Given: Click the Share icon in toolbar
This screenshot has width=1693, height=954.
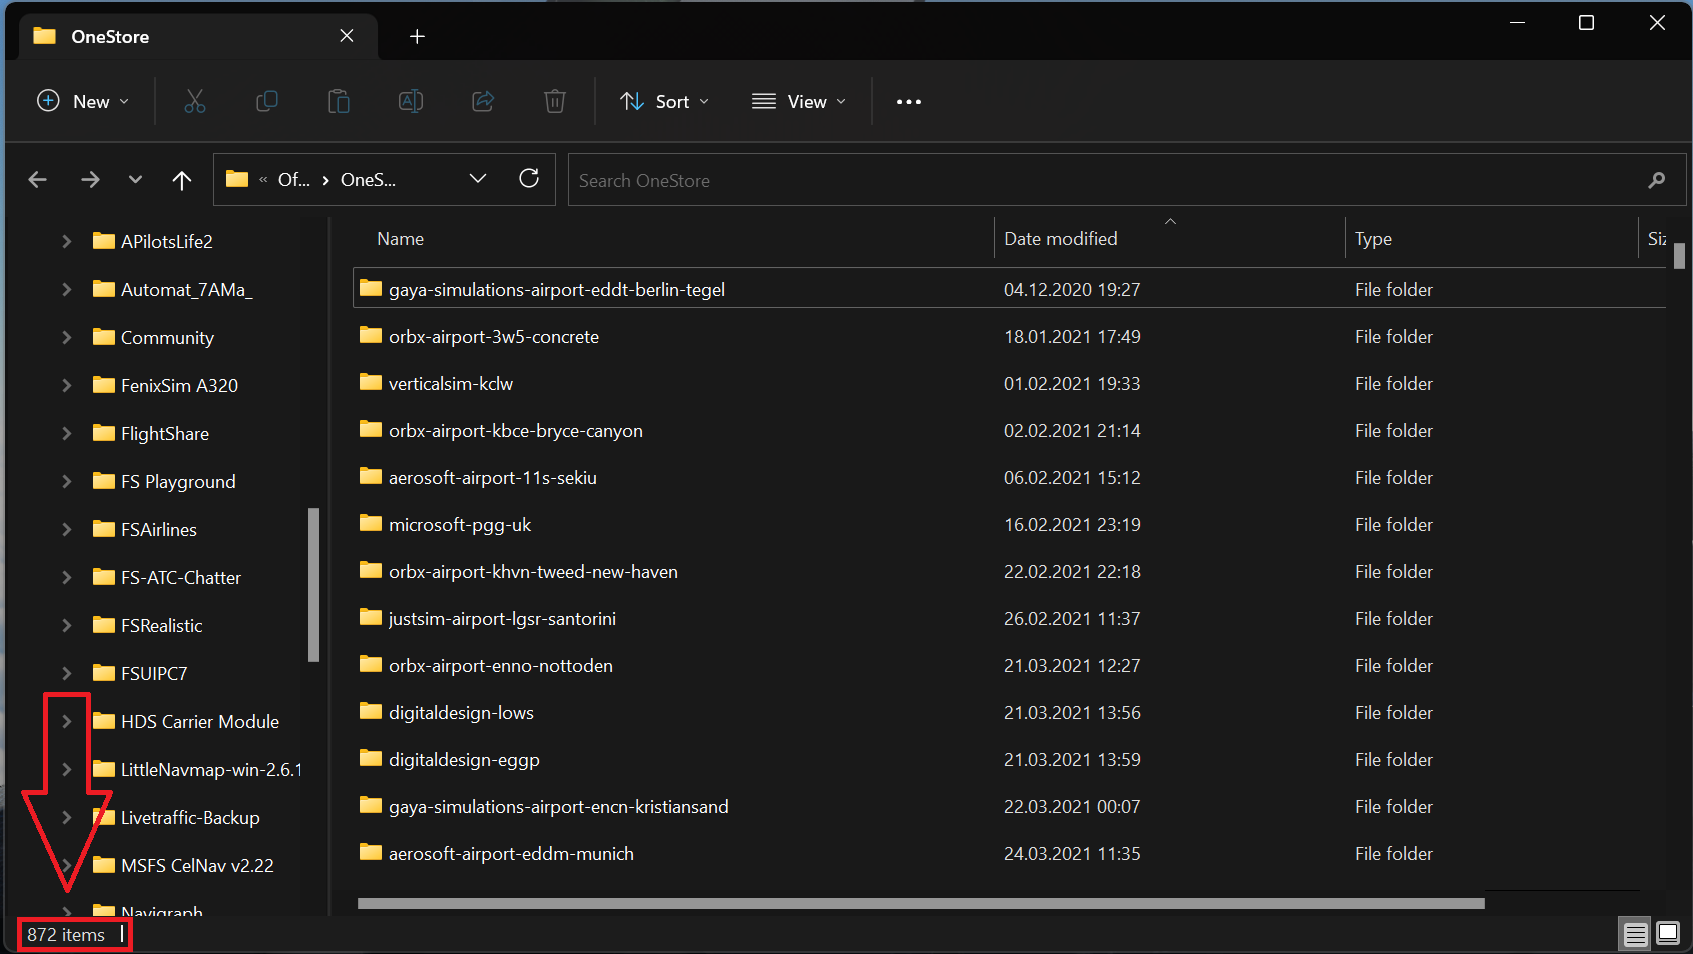Looking at the screenshot, I should click(483, 101).
